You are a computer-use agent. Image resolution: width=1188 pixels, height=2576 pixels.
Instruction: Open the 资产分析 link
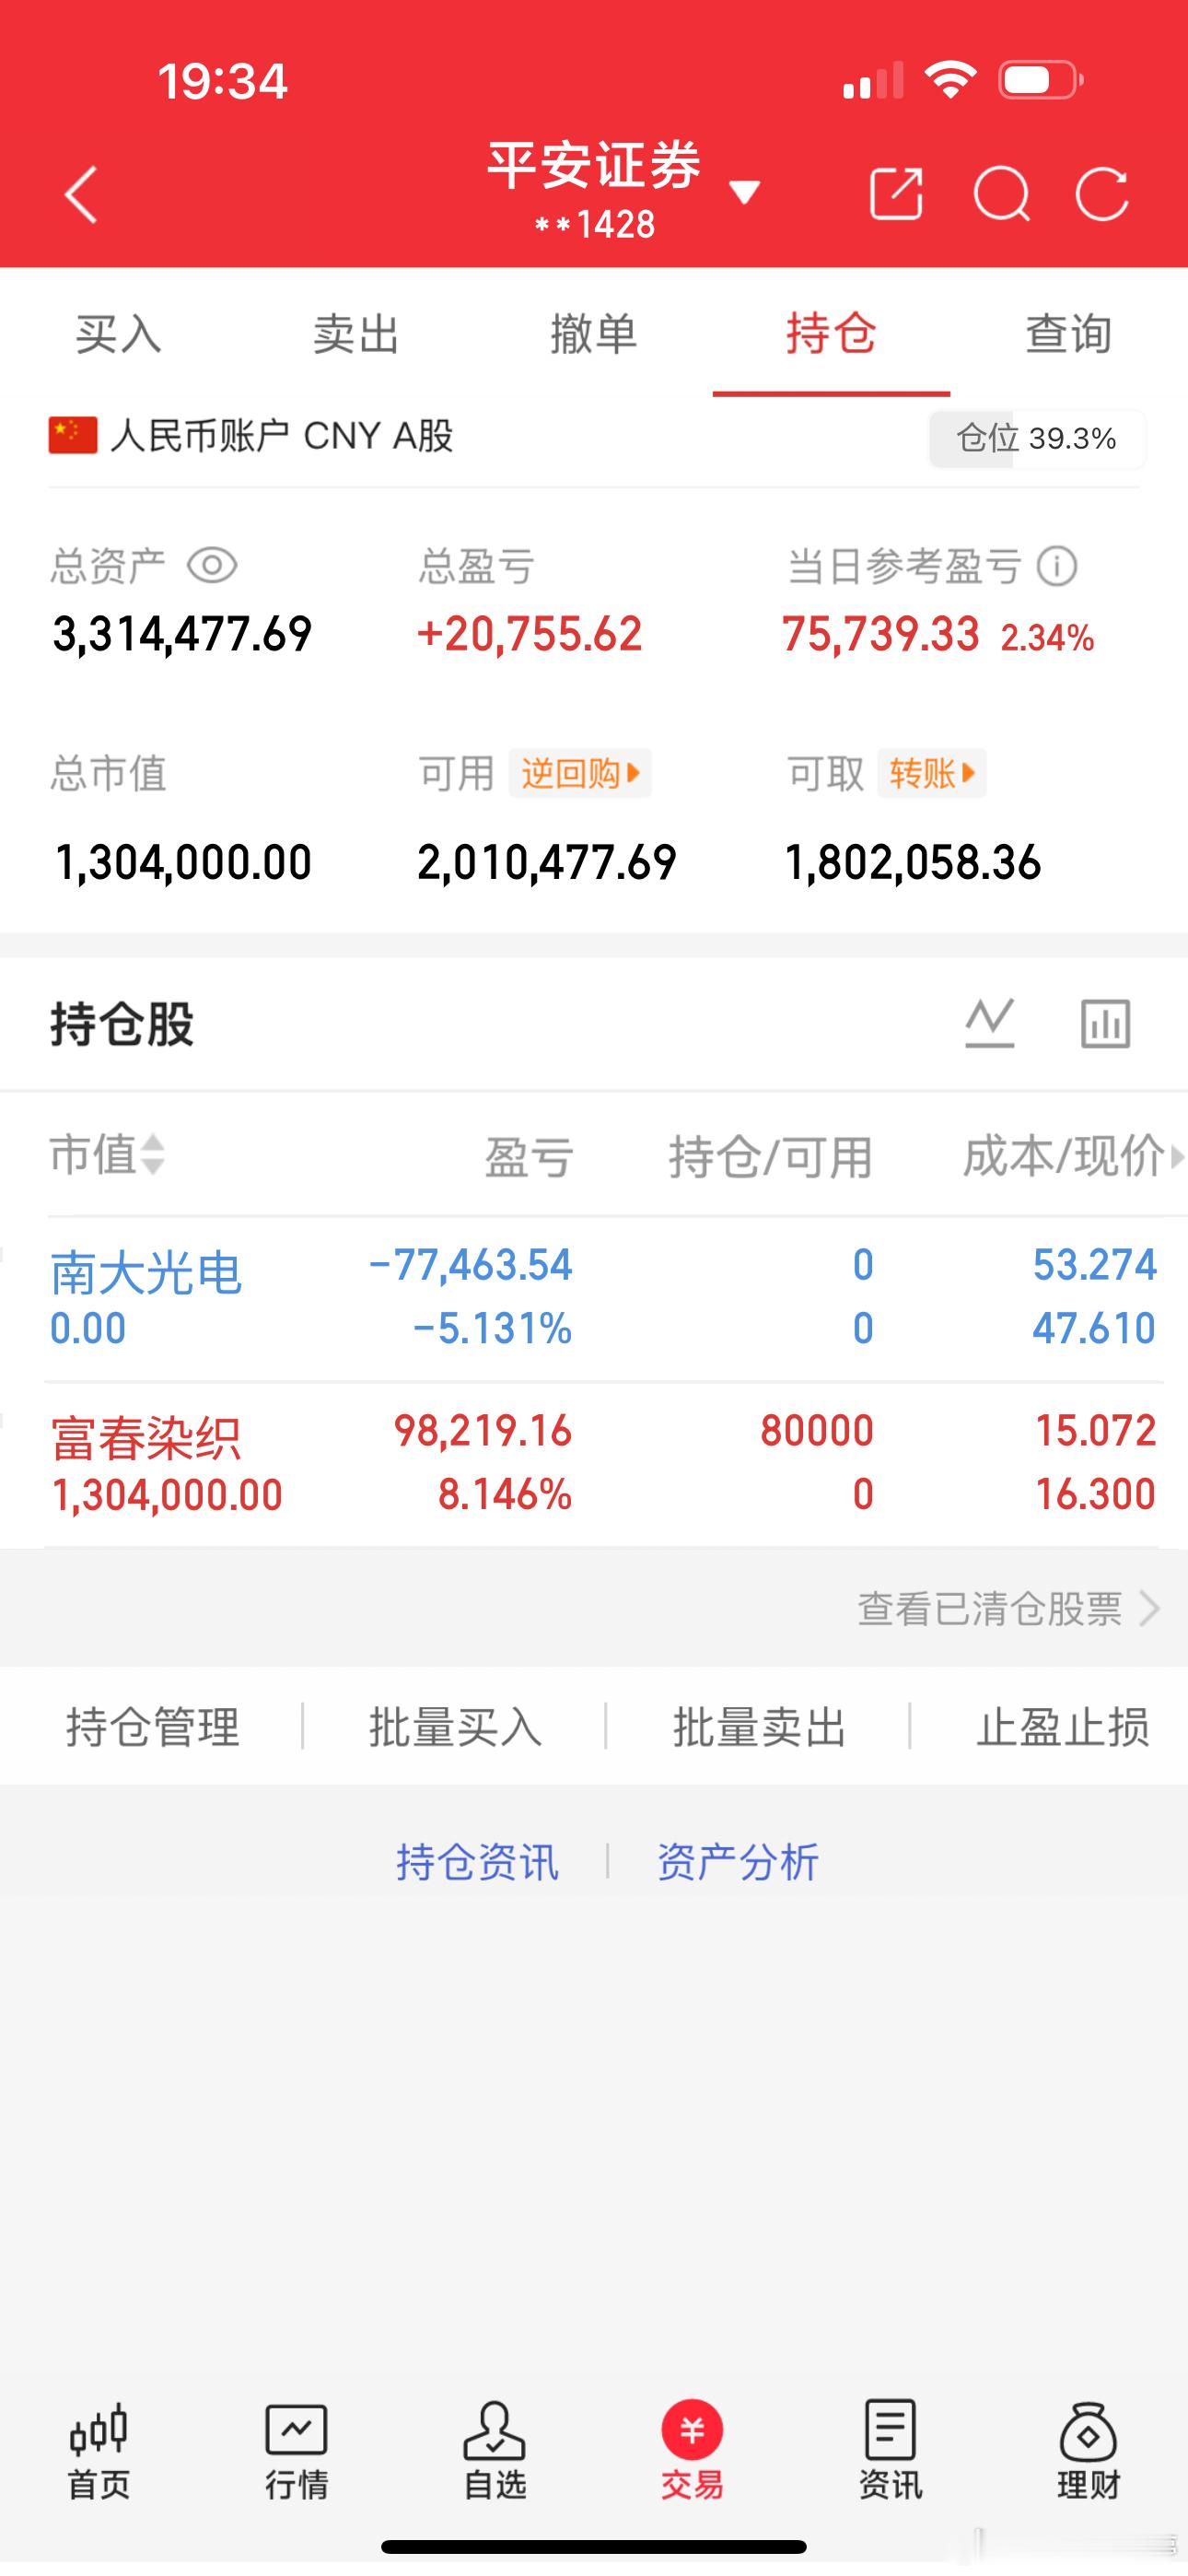coord(738,1862)
